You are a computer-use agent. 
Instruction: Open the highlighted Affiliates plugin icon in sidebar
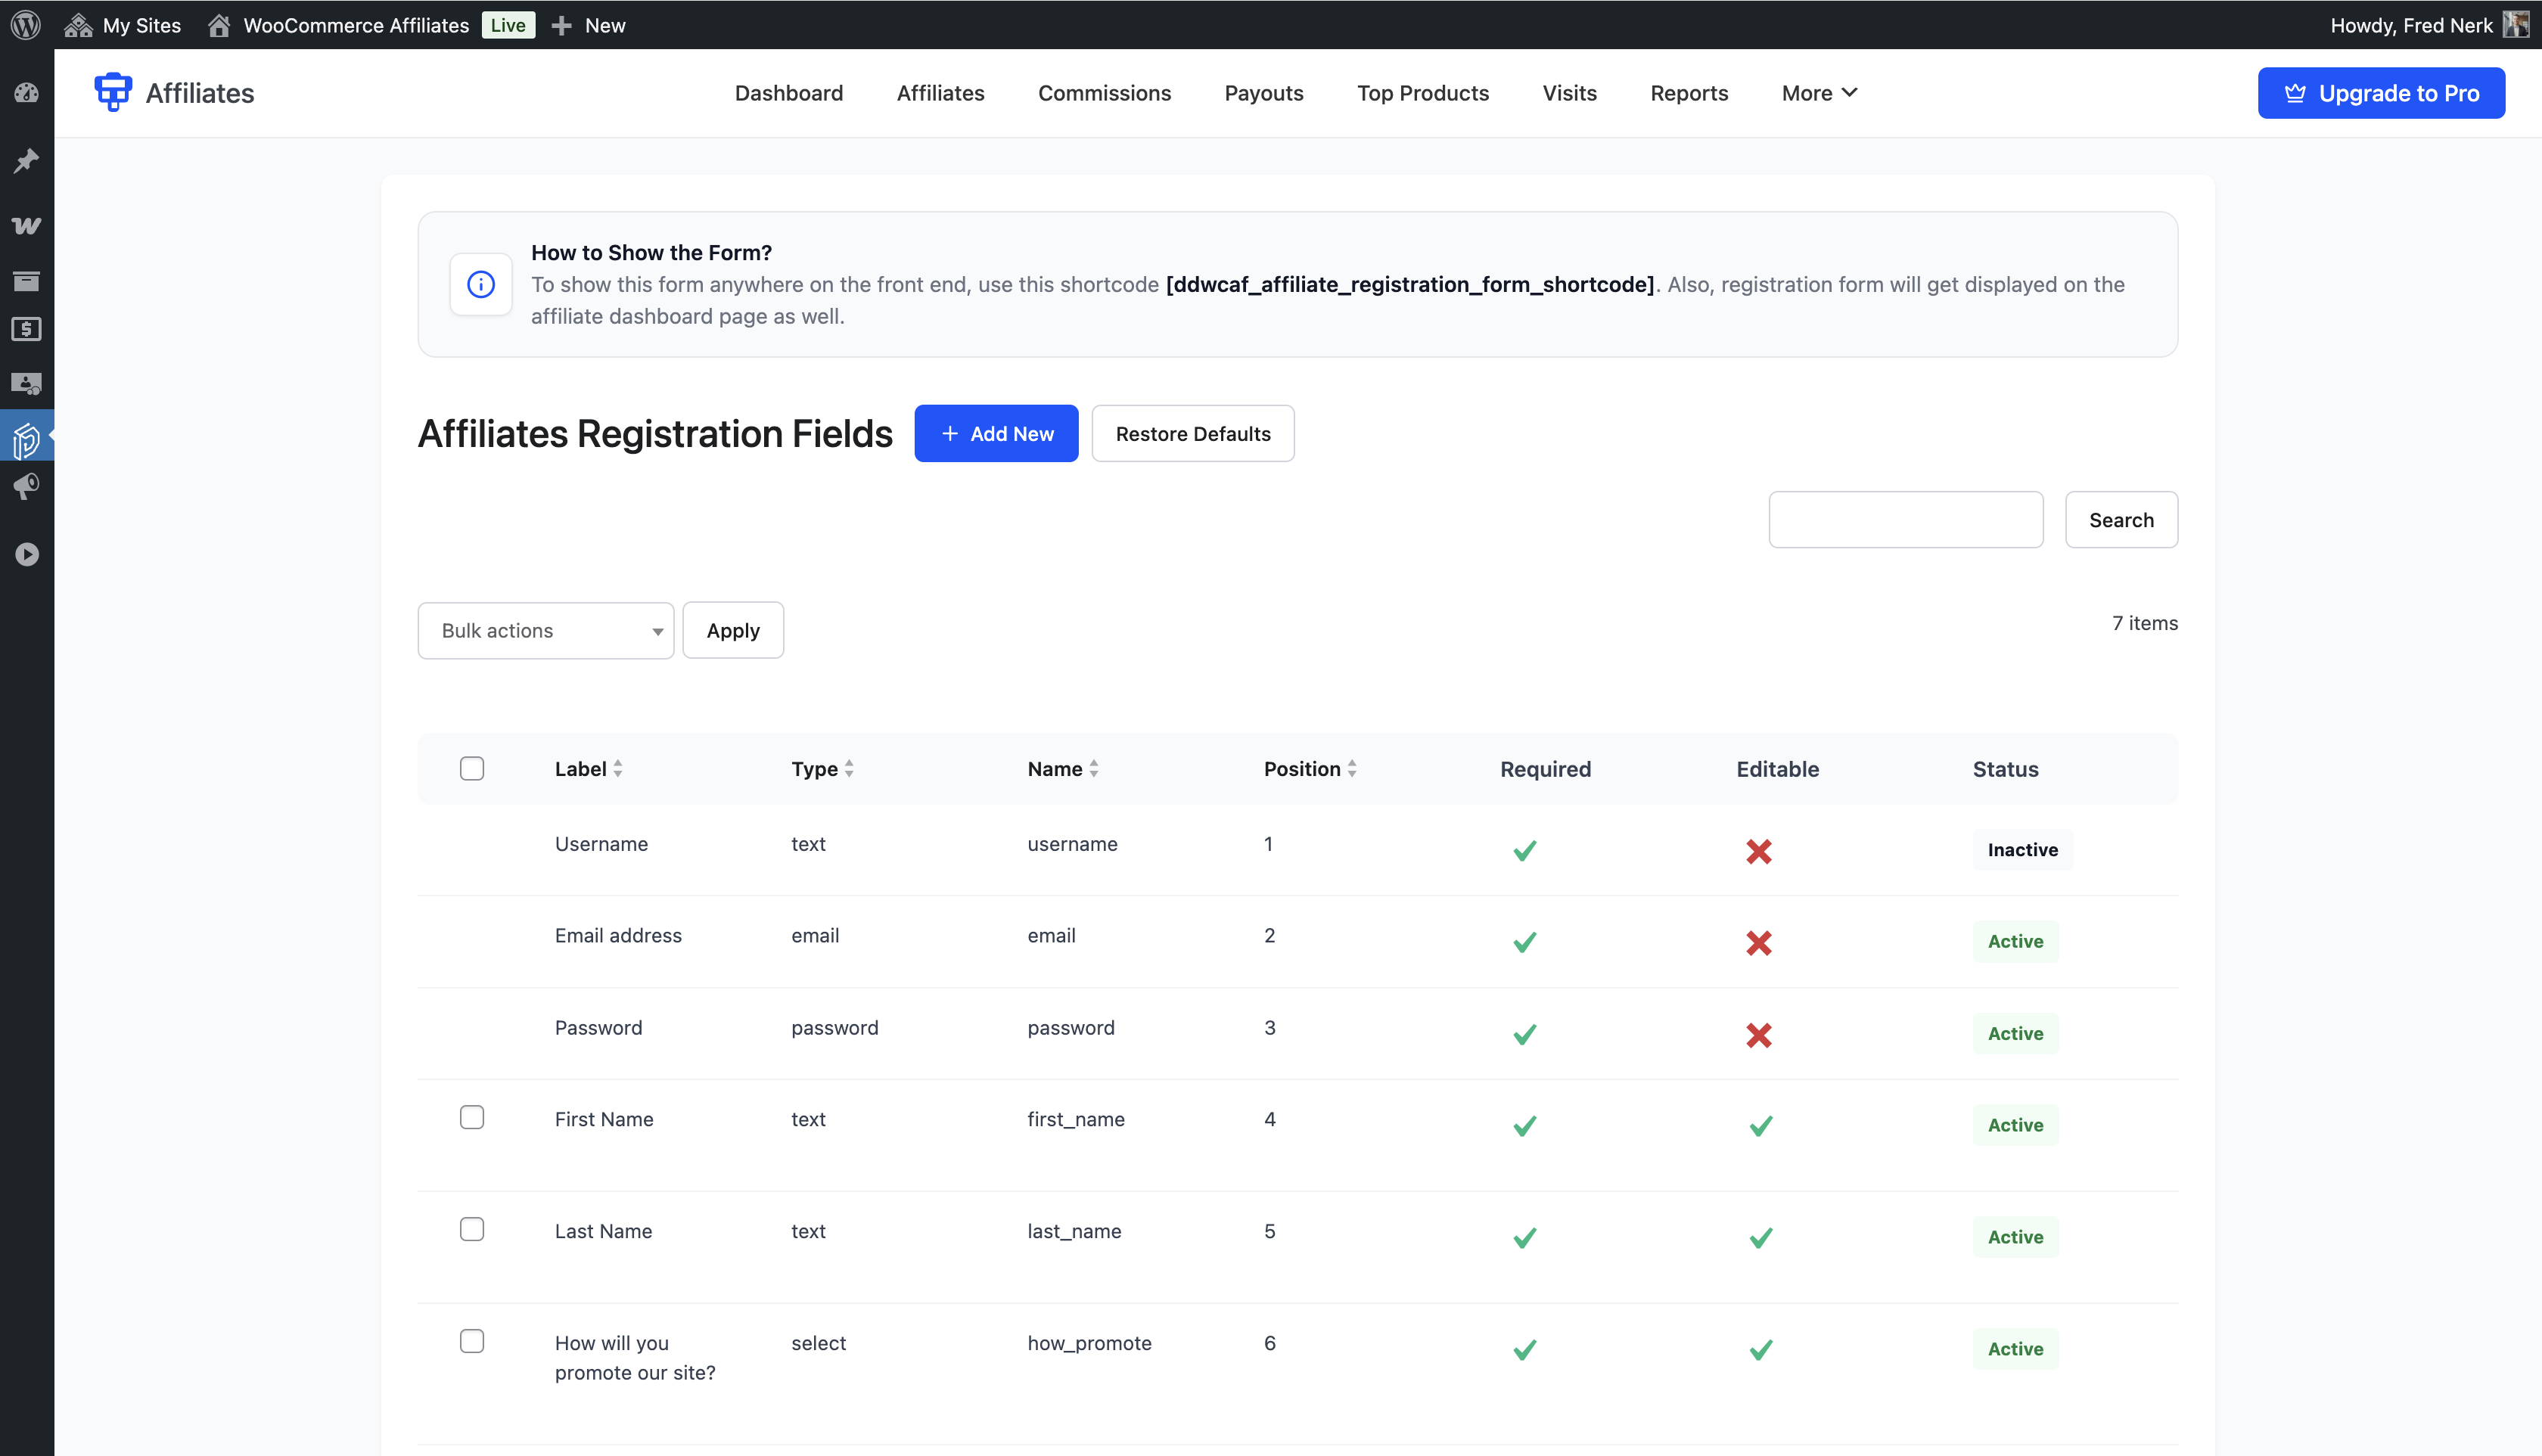pos(27,437)
